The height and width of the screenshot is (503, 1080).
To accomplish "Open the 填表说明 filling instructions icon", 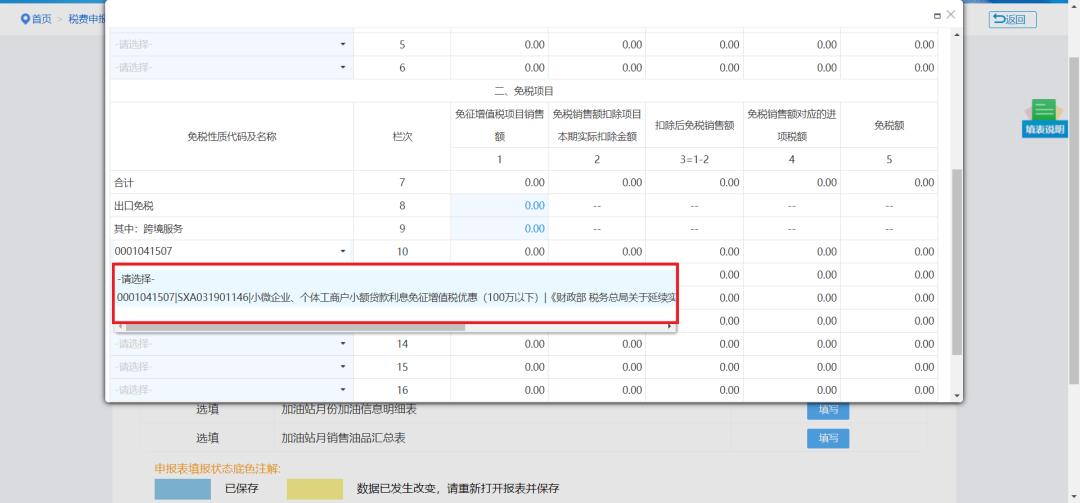I will [x=1044, y=118].
